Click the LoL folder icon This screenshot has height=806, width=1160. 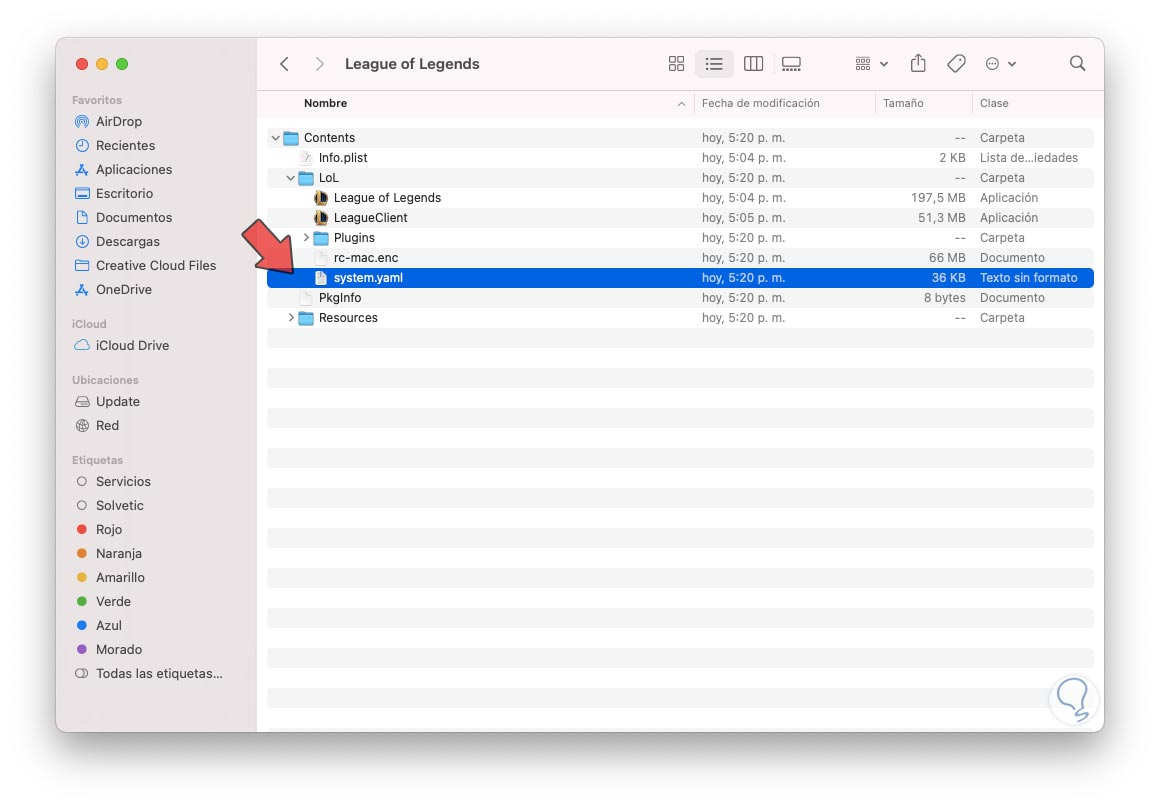coord(306,178)
